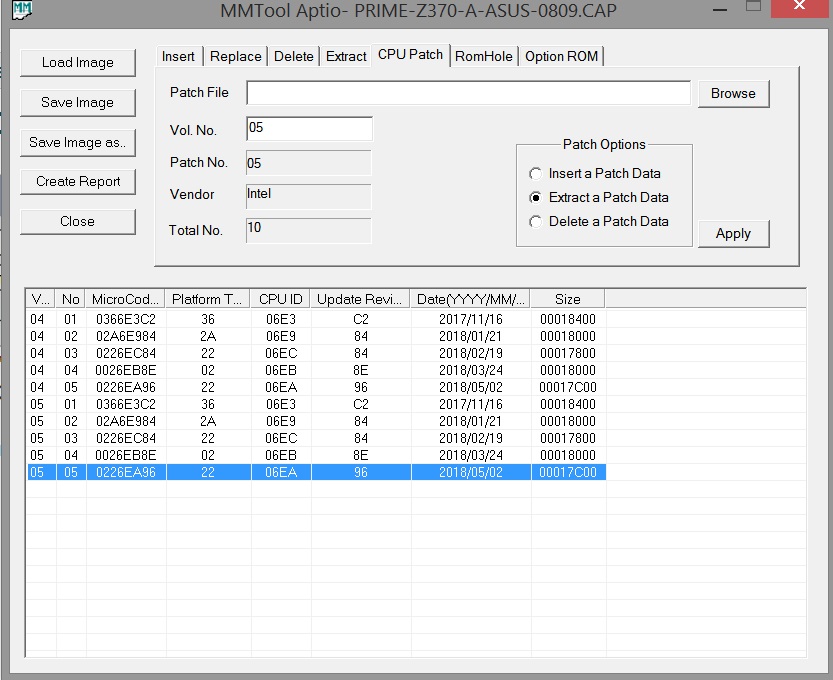Click the No column header
The height and width of the screenshot is (680, 833).
pos(71,299)
